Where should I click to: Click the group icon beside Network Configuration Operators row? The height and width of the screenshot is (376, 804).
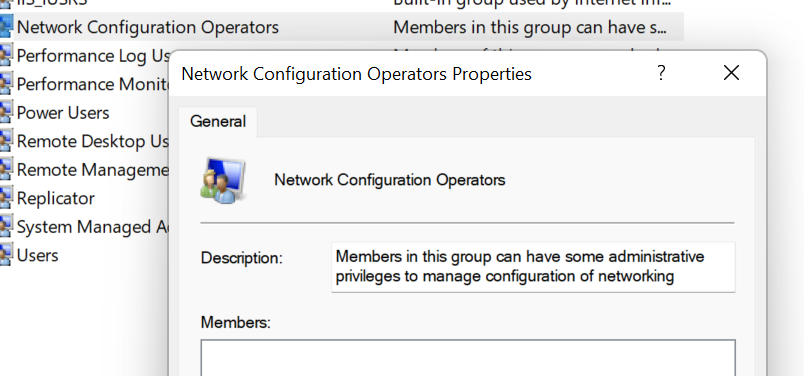pos(6,27)
